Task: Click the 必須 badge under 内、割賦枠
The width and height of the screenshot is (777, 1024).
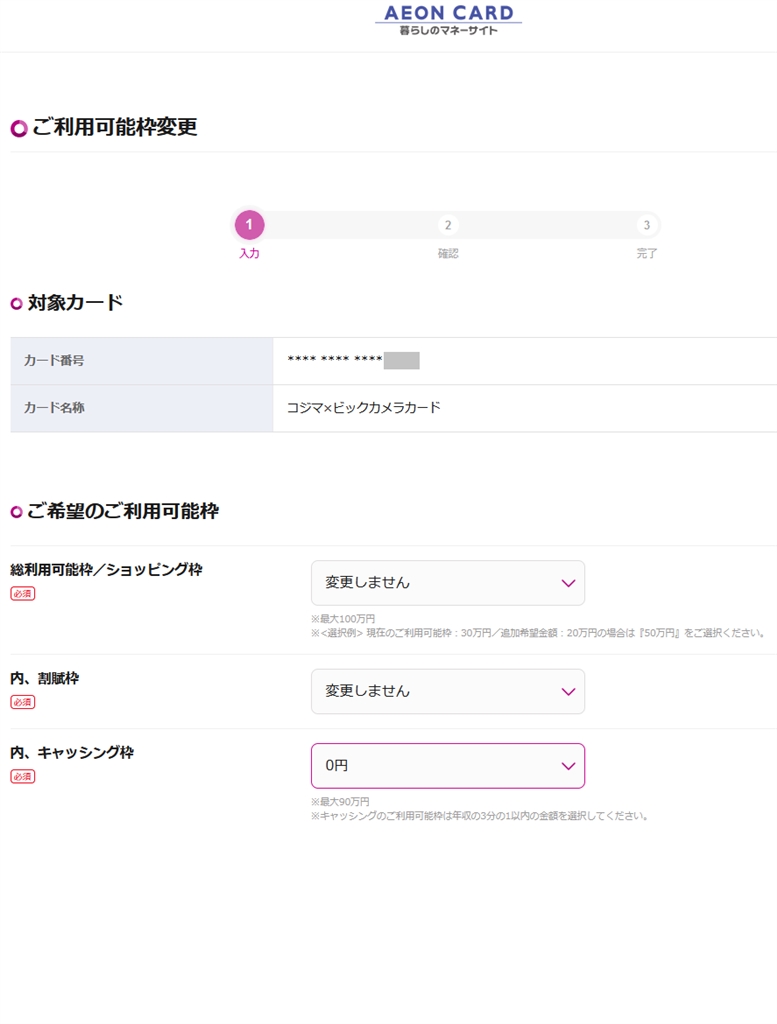Action: [x=22, y=702]
